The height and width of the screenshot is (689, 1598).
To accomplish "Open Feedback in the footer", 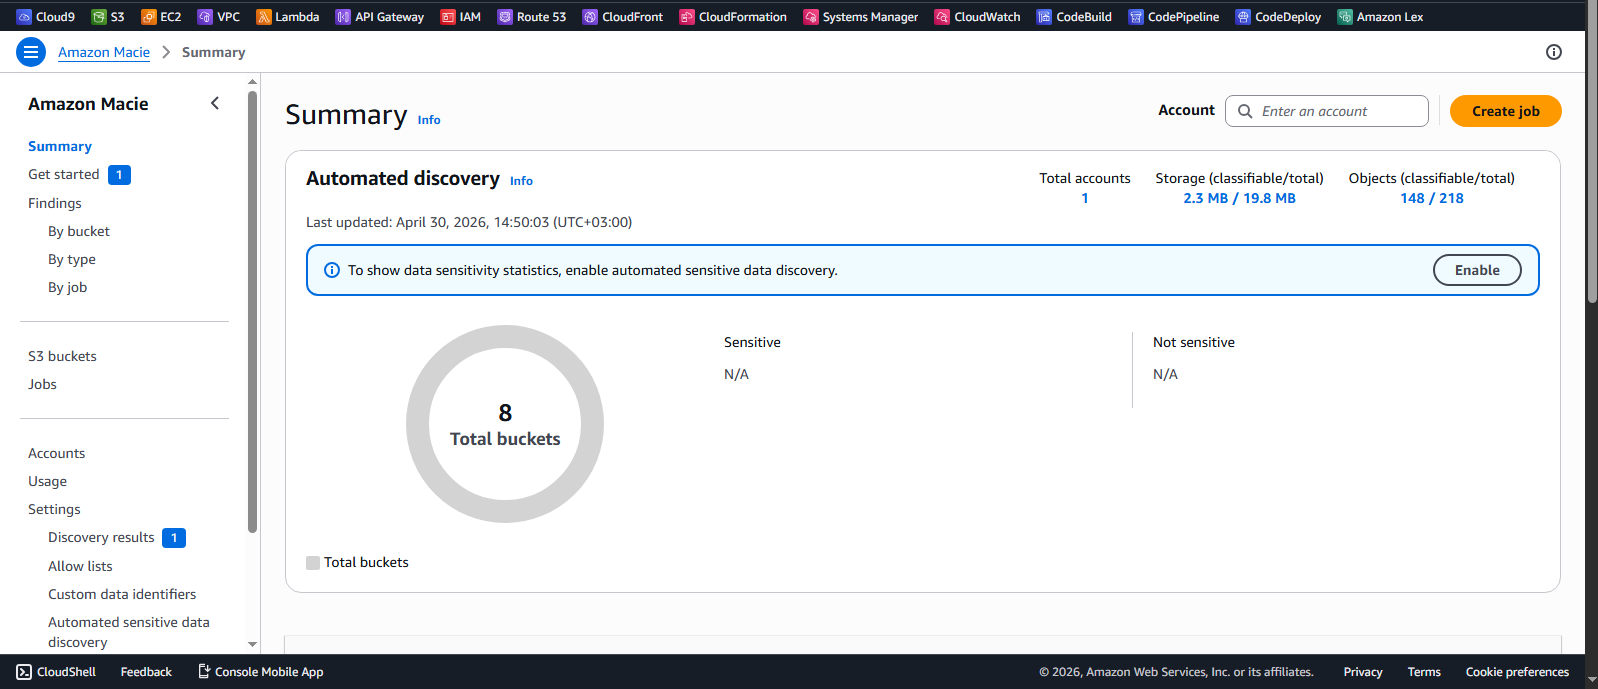I will pos(146,672).
